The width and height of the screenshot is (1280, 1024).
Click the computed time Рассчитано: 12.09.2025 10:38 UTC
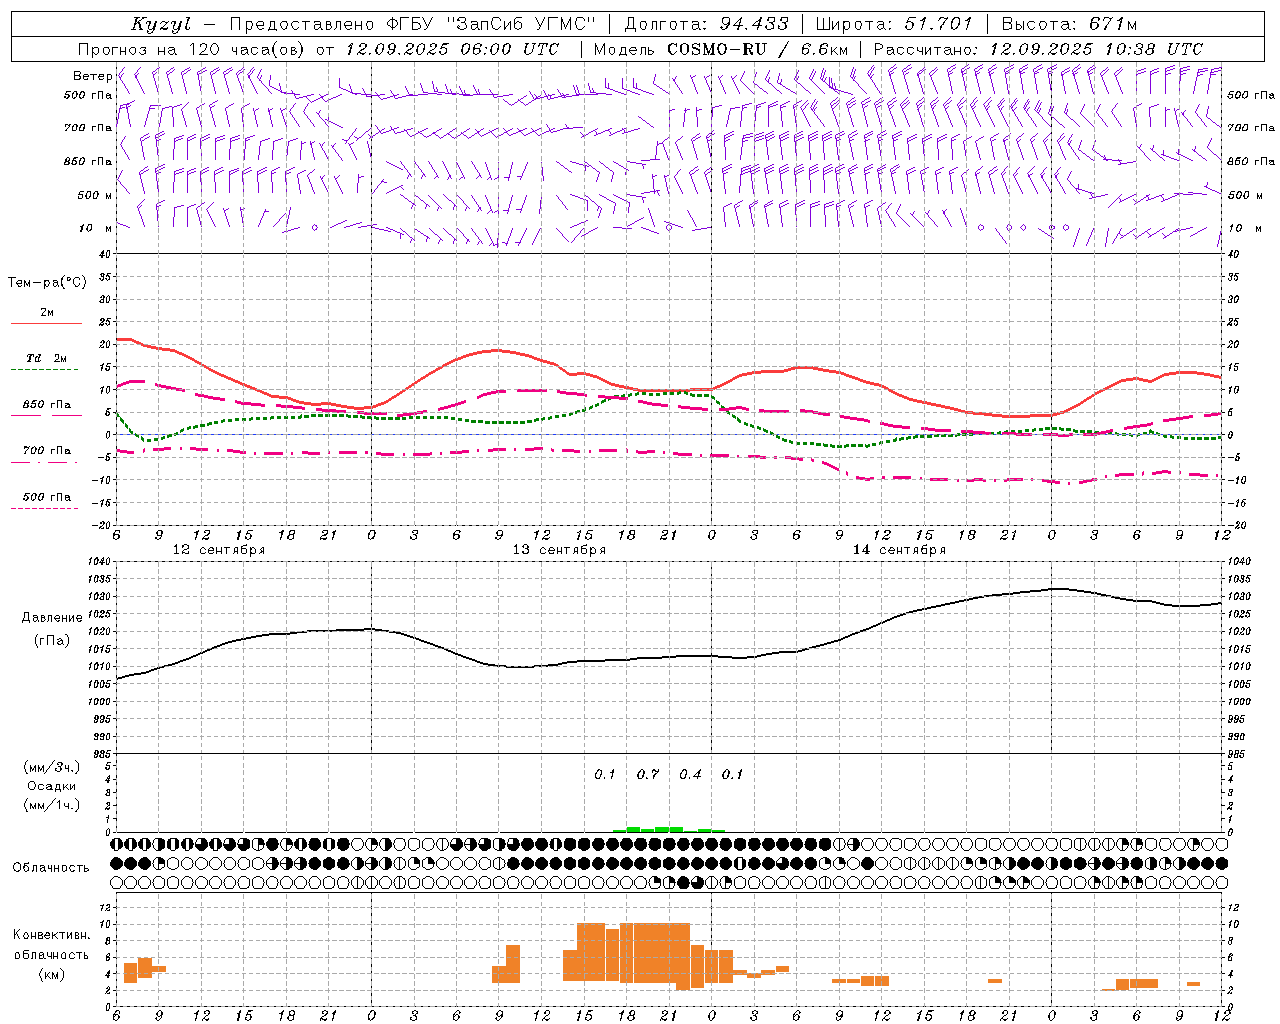point(1038,49)
